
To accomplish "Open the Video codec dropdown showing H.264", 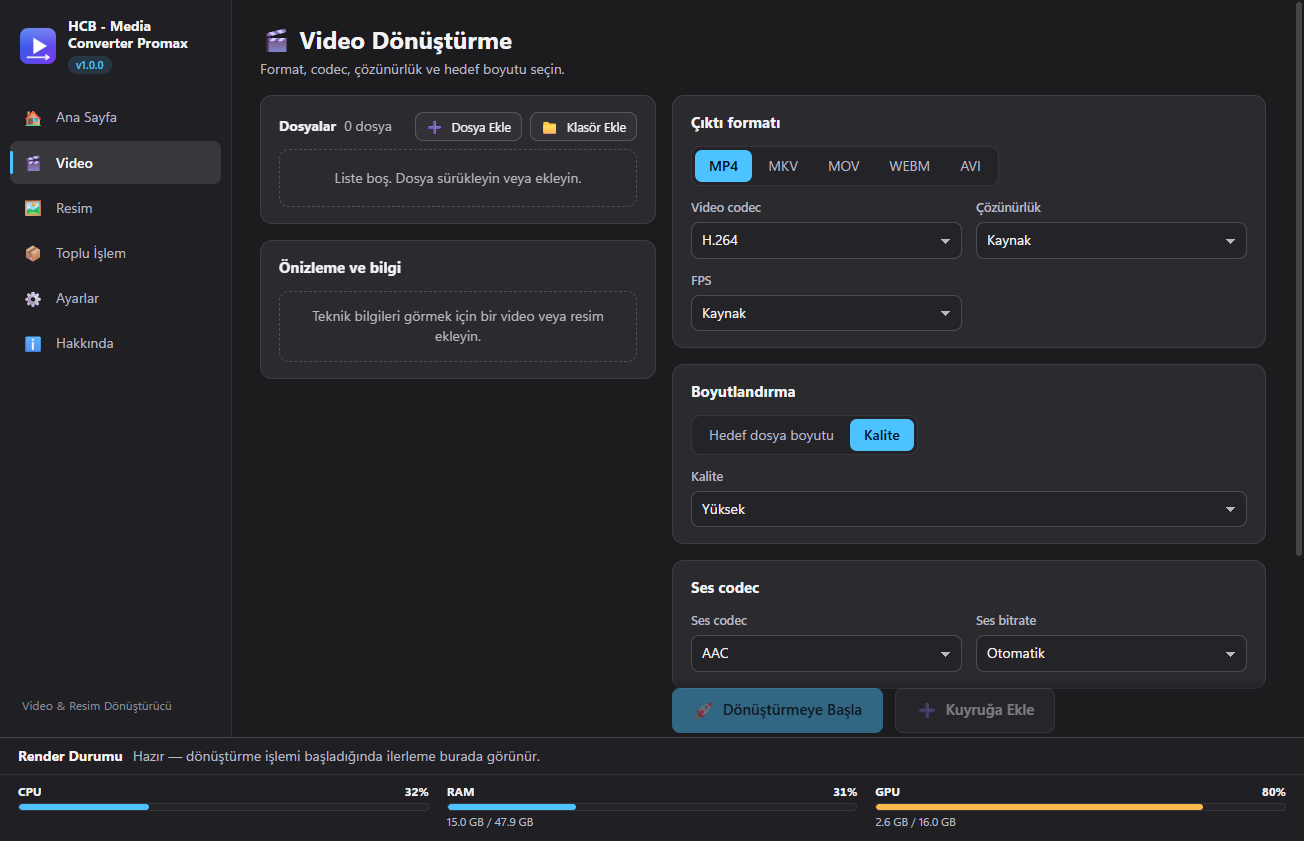I will point(826,241).
